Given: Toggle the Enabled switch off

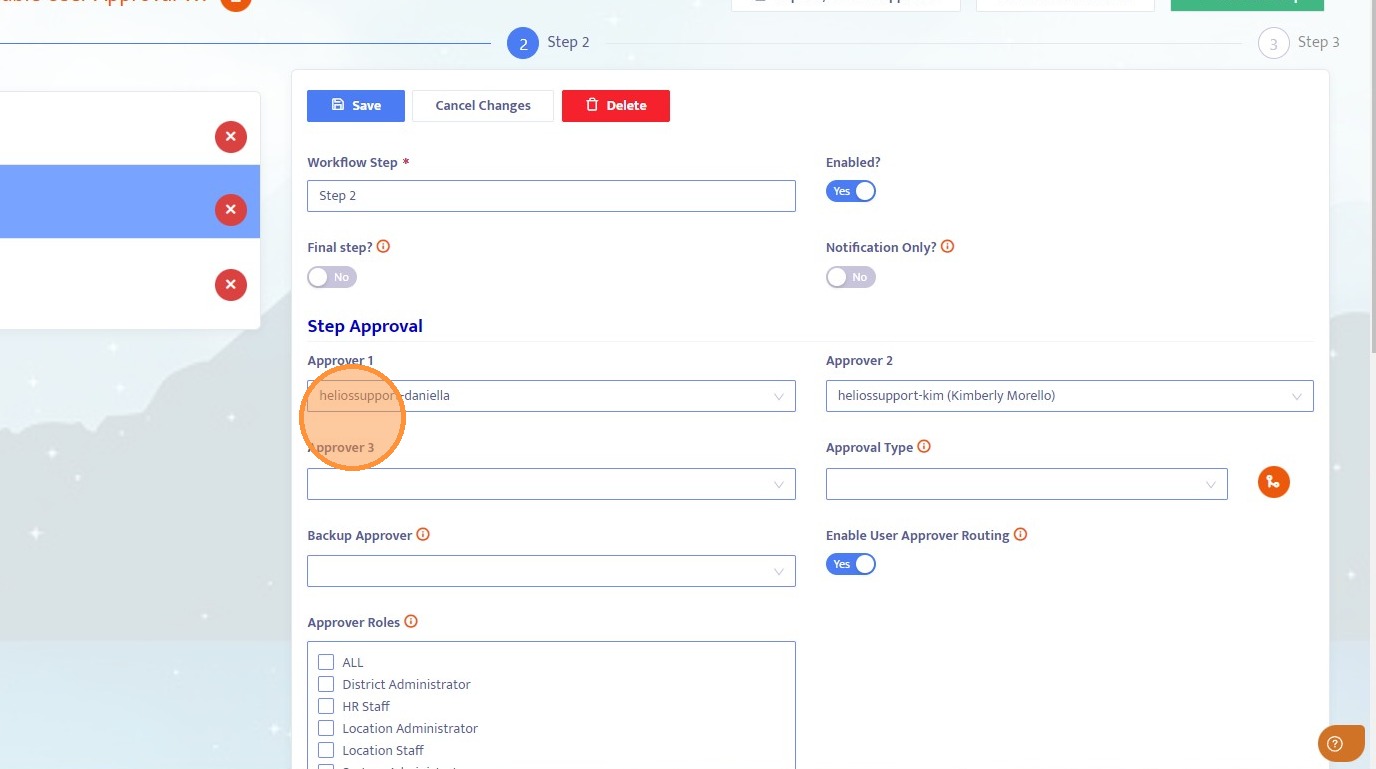Looking at the screenshot, I should pyautogui.click(x=851, y=191).
